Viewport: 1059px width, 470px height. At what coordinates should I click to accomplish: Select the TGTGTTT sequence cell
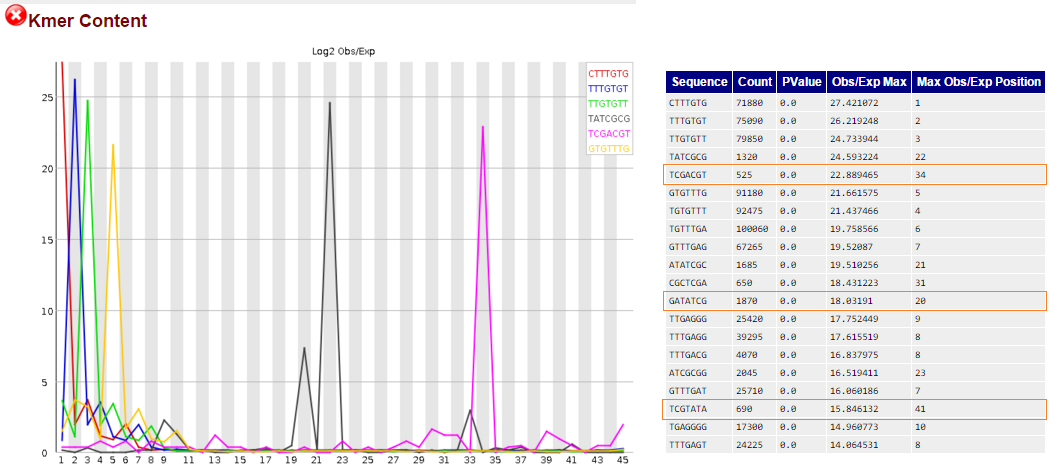click(699, 209)
